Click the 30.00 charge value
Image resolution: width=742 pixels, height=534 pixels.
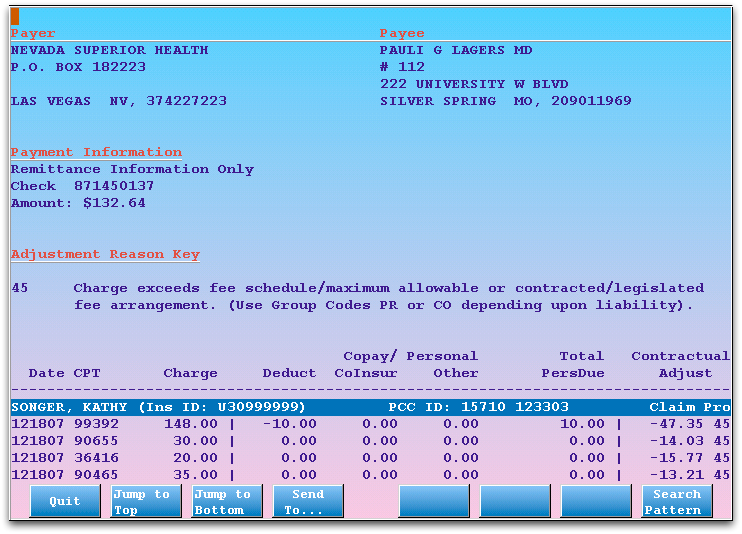point(195,441)
